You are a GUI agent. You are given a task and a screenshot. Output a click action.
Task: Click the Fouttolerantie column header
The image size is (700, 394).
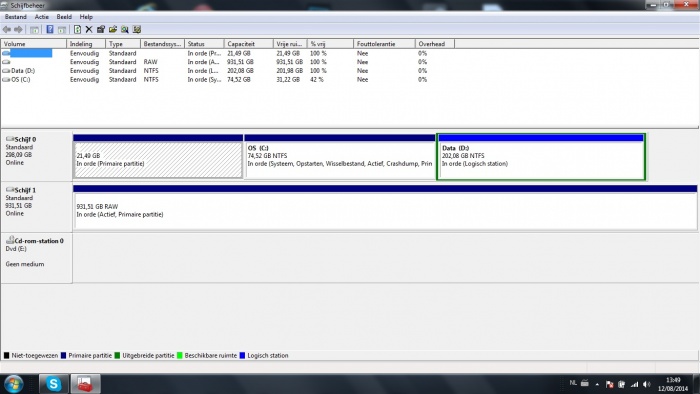click(x=384, y=44)
